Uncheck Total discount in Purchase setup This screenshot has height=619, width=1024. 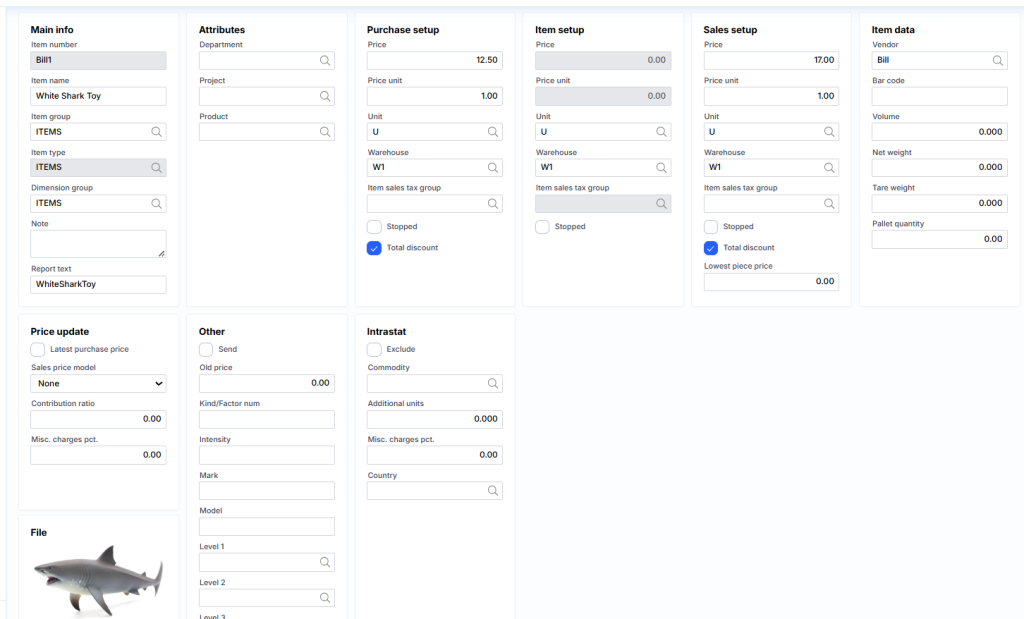[374, 248]
